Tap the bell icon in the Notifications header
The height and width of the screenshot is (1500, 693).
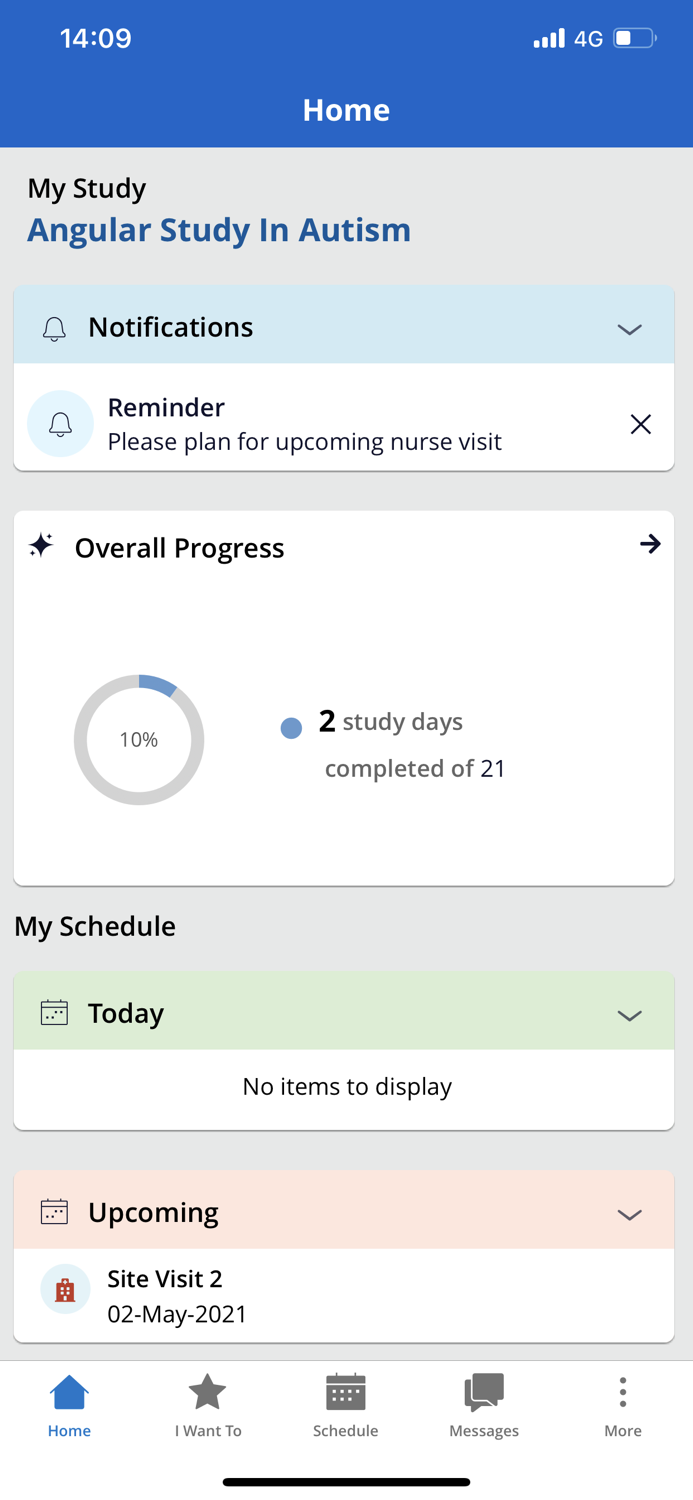(54, 328)
